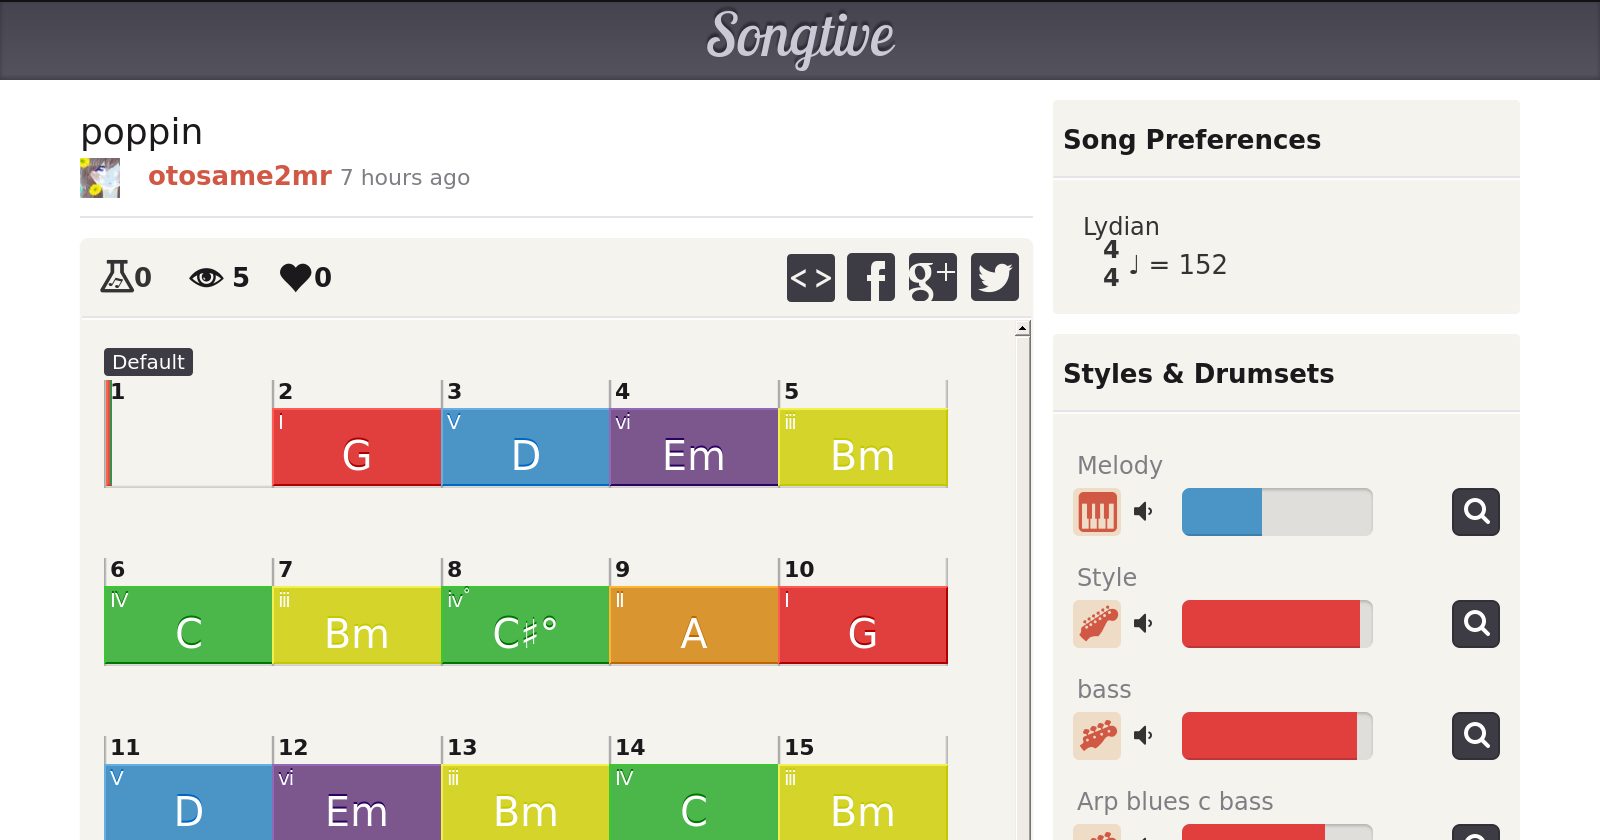
Task: Click the Style guitar instrument icon
Action: coord(1097,624)
